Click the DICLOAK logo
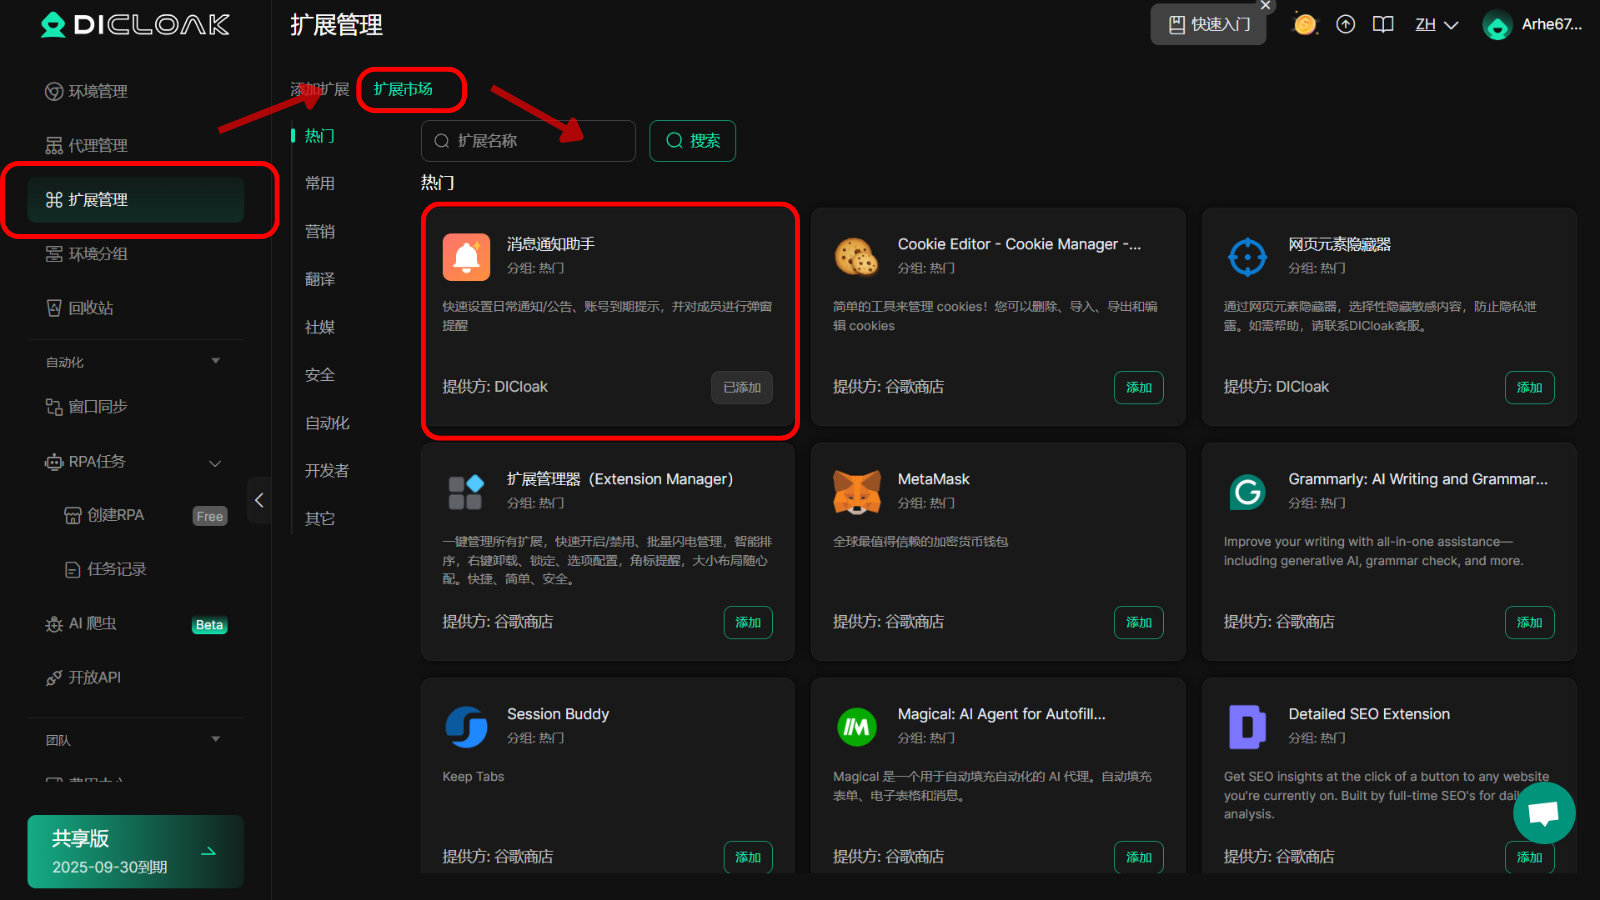This screenshot has height=900, width=1600. pyautogui.click(x=135, y=25)
